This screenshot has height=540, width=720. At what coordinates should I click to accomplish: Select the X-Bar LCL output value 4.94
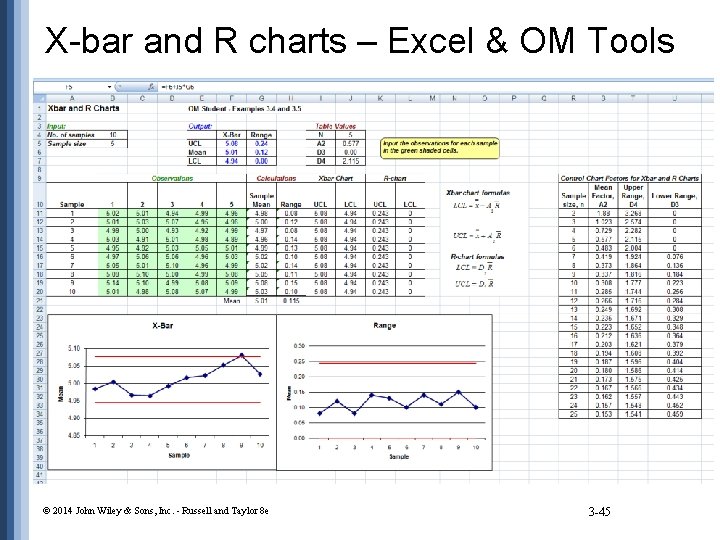(231, 161)
